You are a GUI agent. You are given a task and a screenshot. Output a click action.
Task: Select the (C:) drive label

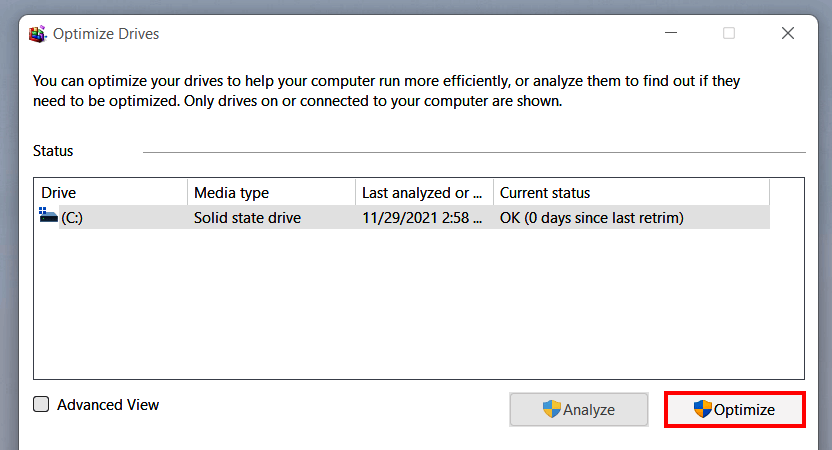[x=72, y=217]
